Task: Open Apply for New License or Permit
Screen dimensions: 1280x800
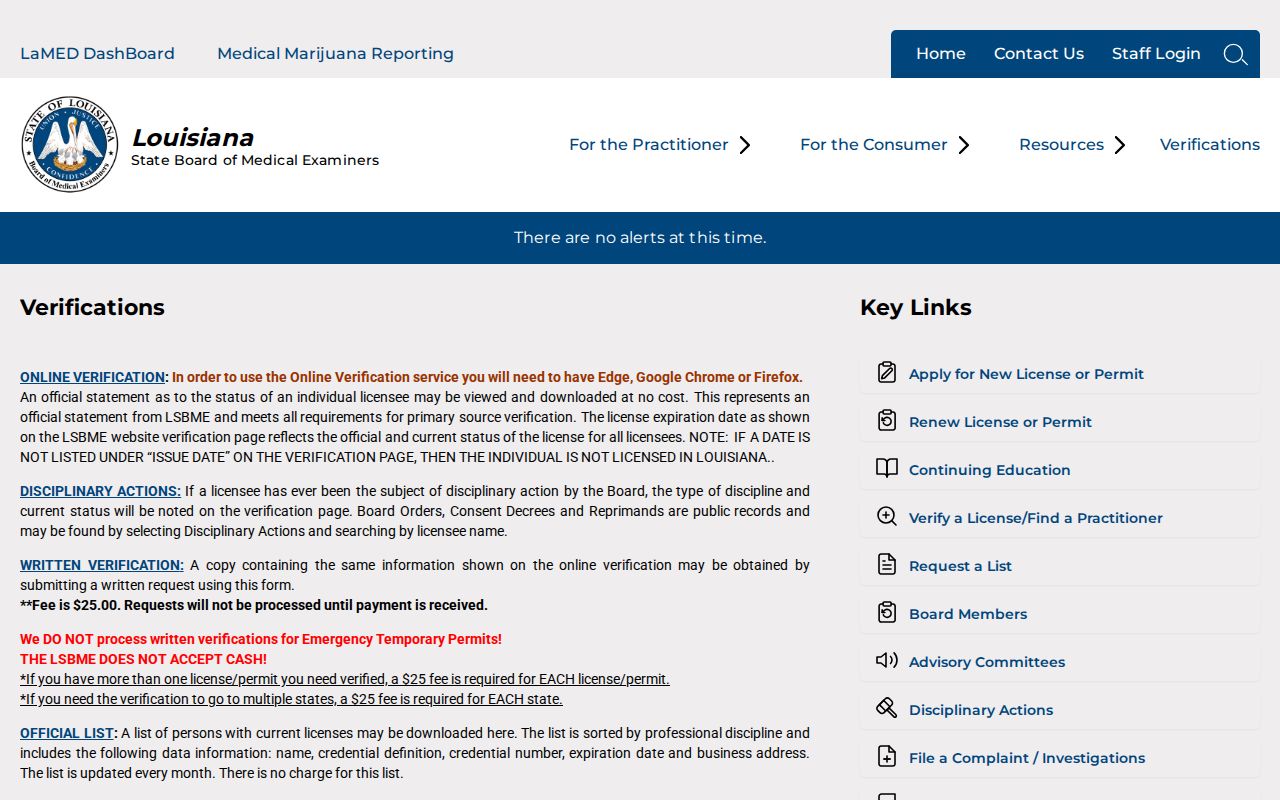Action: tap(1026, 374)
